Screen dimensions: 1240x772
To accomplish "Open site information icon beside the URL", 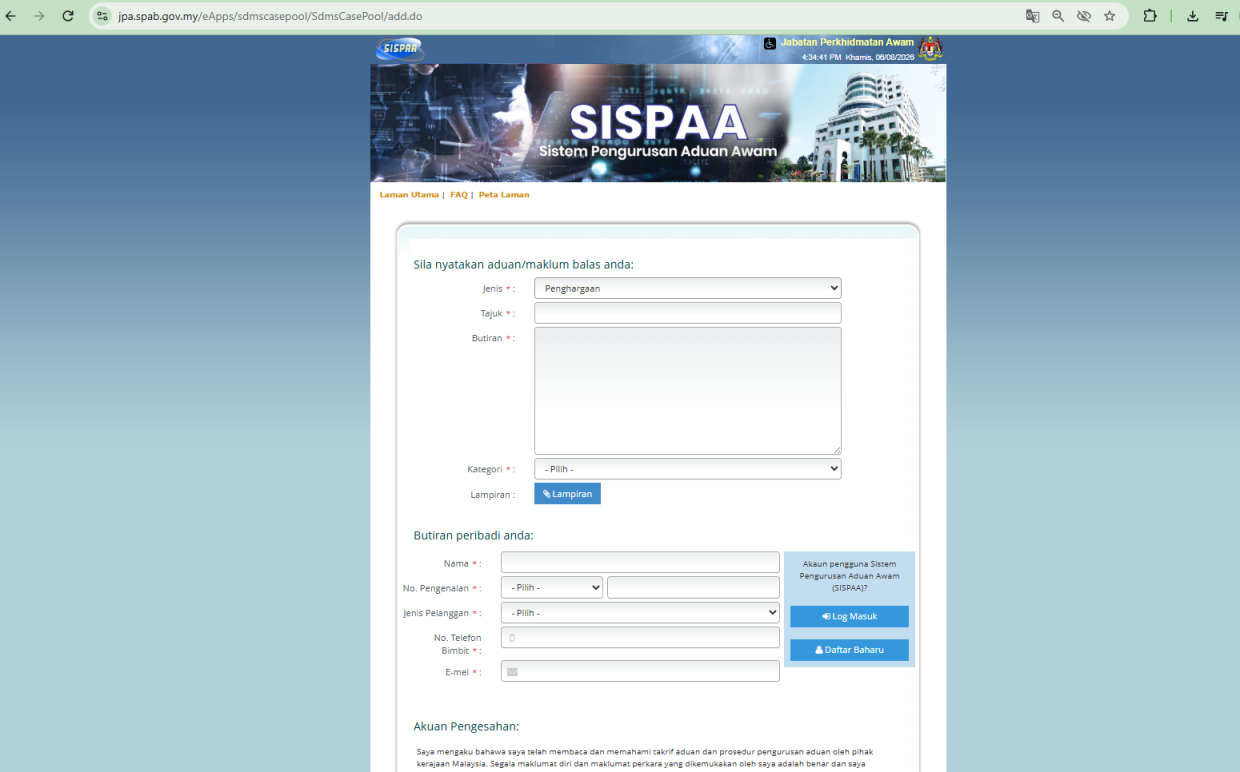I will coord(102,16).
